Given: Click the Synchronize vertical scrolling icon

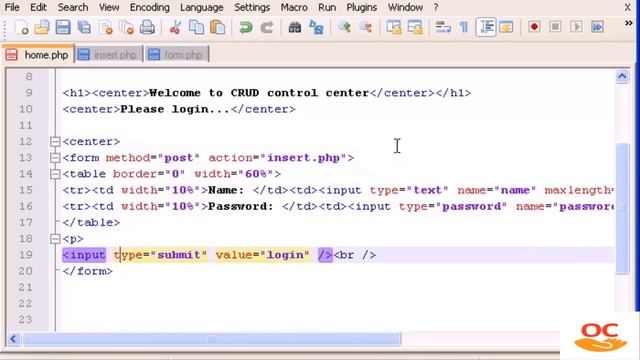Looking at the screenshot, I should point(394,27).
